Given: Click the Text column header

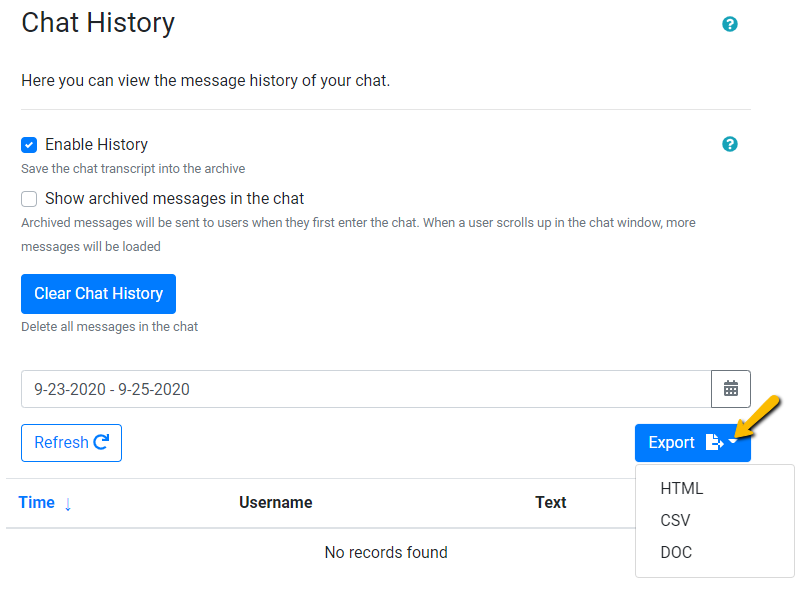Looking at the screenshot, I should tap(551, 503).
